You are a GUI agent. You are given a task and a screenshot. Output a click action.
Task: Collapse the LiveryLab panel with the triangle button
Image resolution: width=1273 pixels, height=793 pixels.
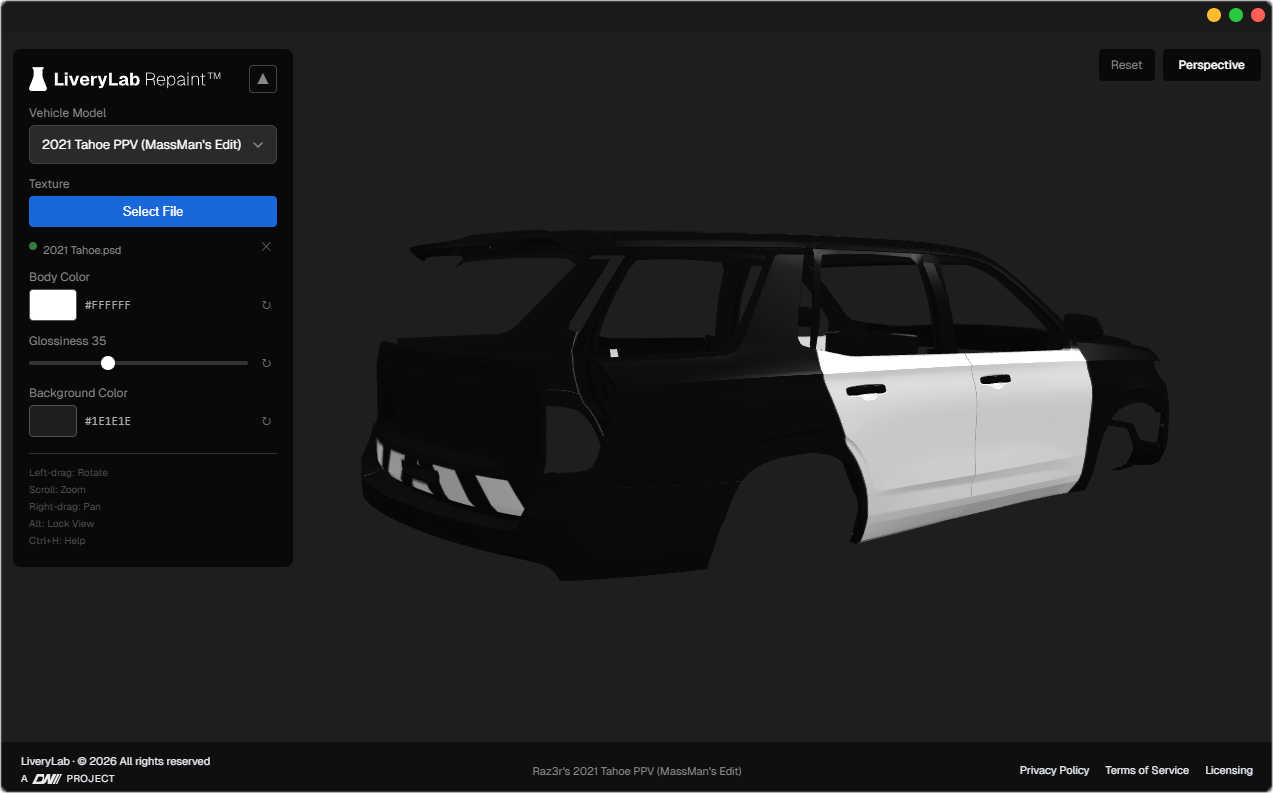click(x=263, y=79)
